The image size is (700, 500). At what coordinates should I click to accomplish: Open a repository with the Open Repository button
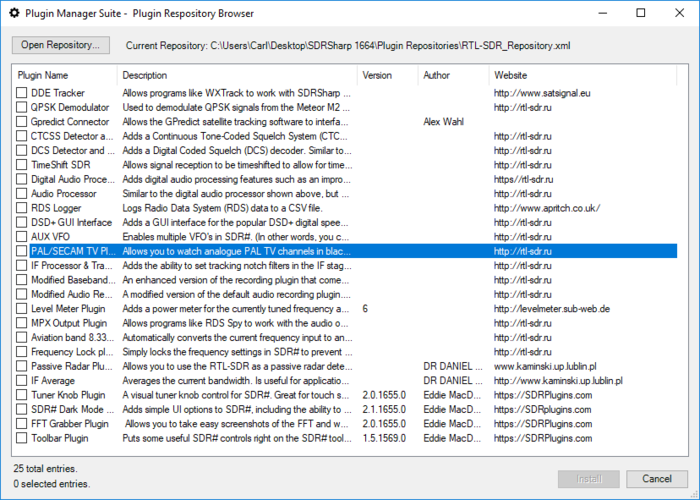pos(61,45)
